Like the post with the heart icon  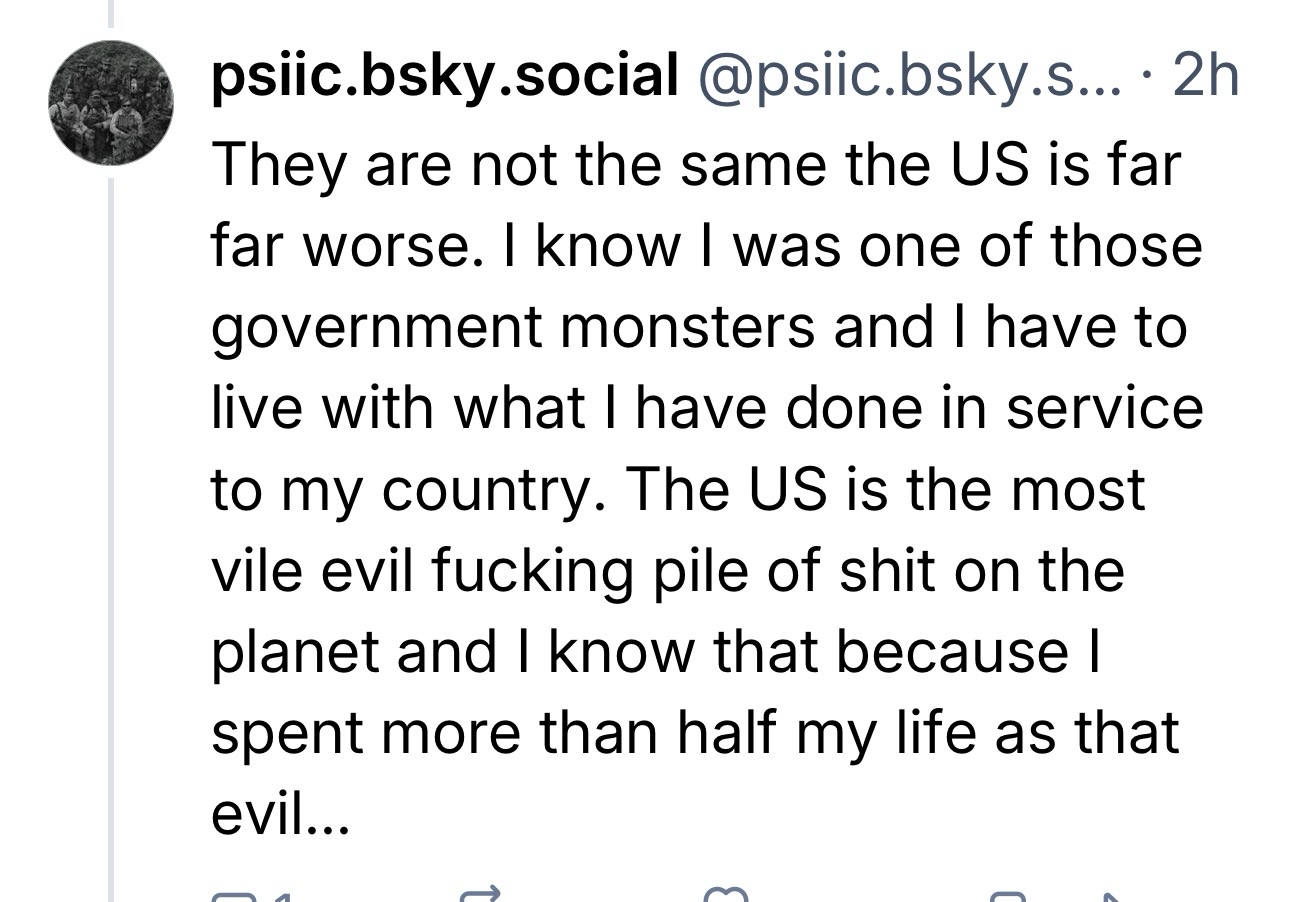point(727,894)
